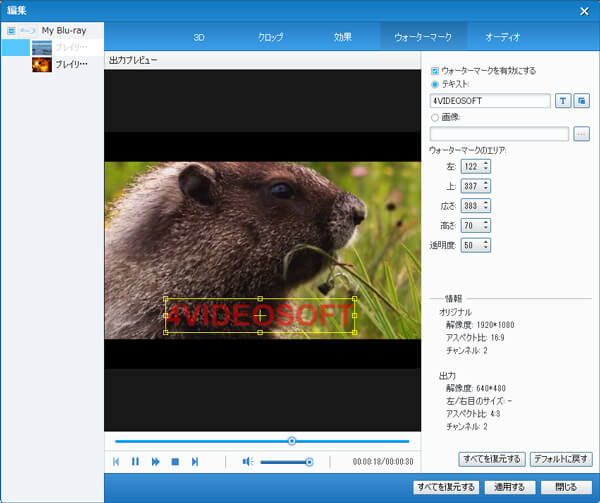The image size is (600, 503).
Task: Select the テキスト radio button
Action: coord(434,84)
